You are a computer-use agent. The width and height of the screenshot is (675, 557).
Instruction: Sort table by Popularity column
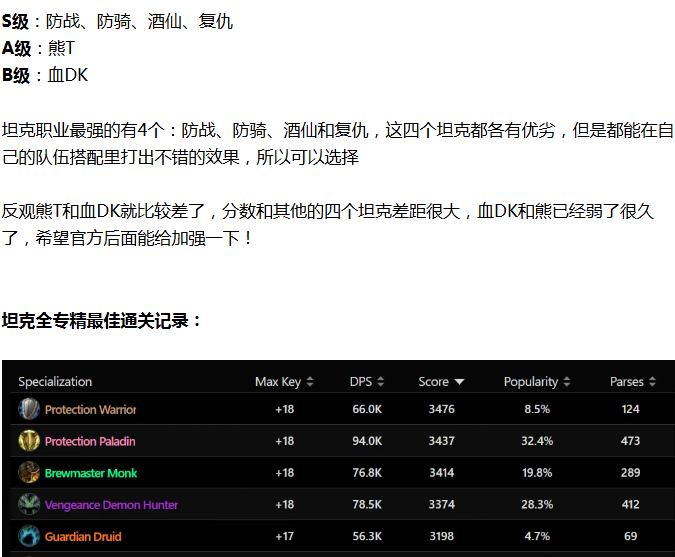(537, 382)
